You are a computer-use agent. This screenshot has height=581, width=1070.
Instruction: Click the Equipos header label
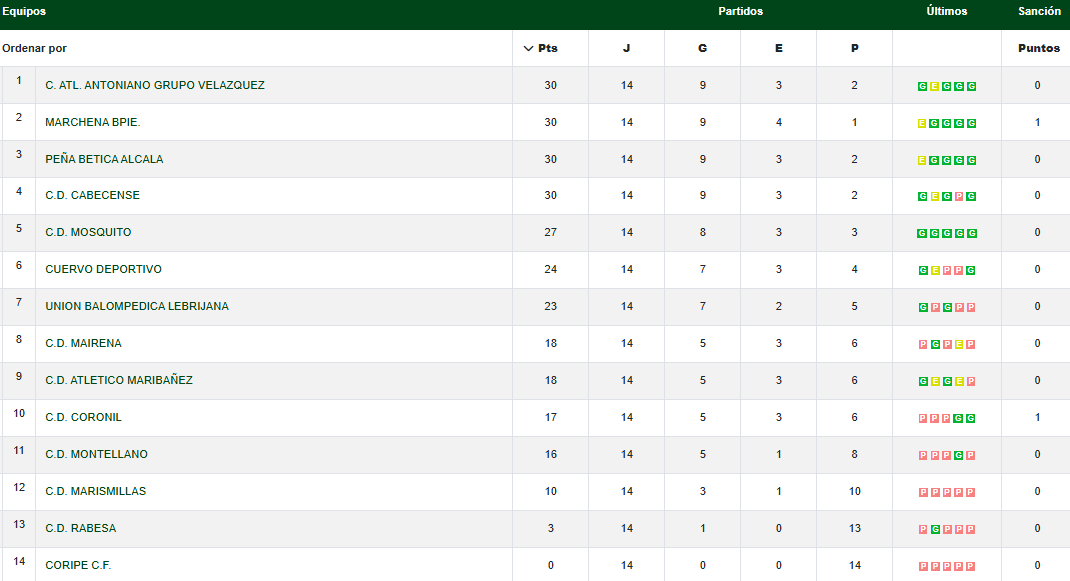pyautogui.click(x=24, y=12)
